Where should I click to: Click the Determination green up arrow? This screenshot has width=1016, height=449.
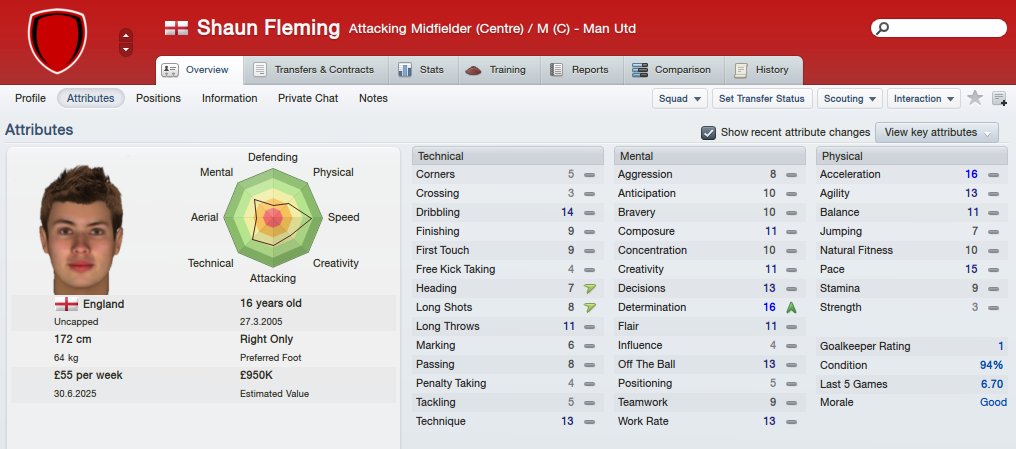click(x=791, y=307)
